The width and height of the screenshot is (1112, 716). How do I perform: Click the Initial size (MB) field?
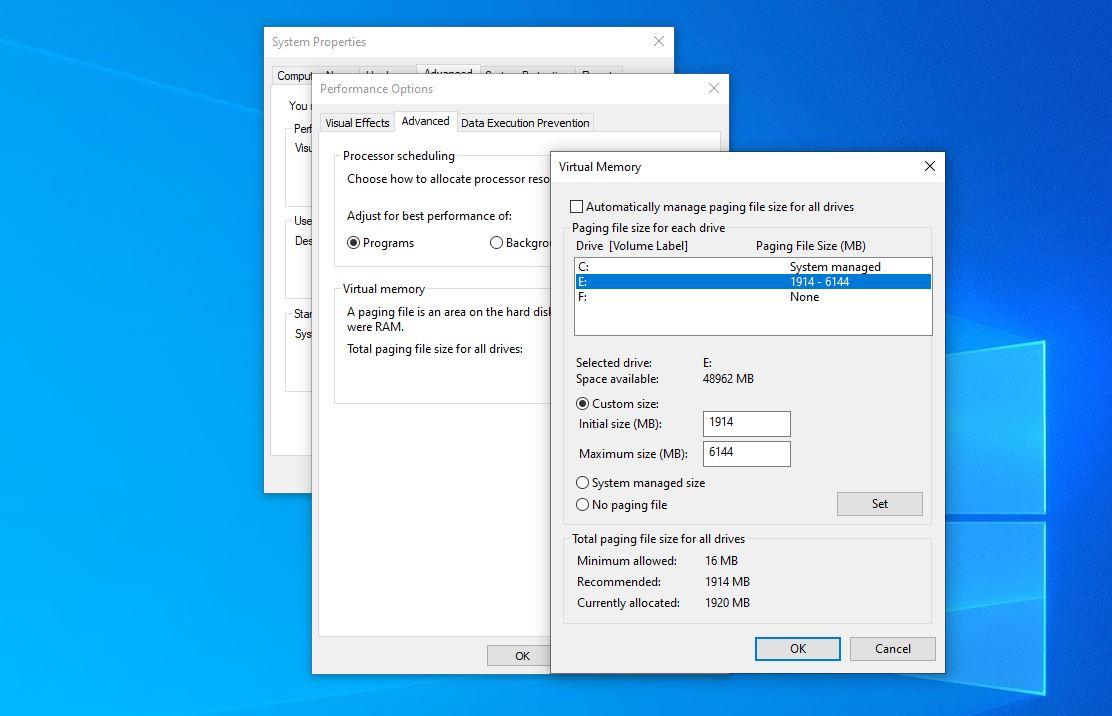pos(746,423)
